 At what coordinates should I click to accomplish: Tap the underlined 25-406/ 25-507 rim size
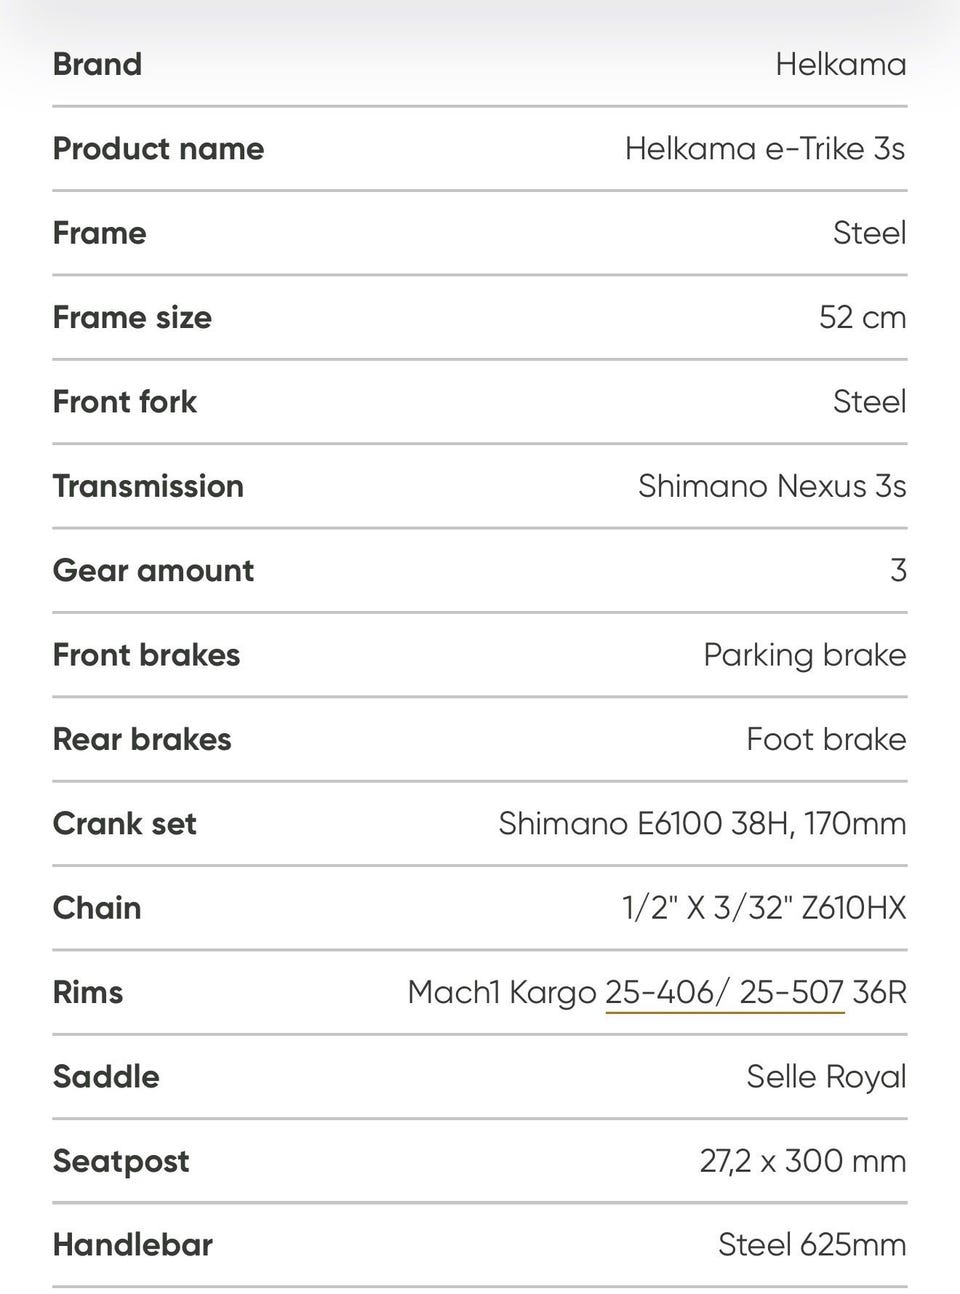pos(725,992)
